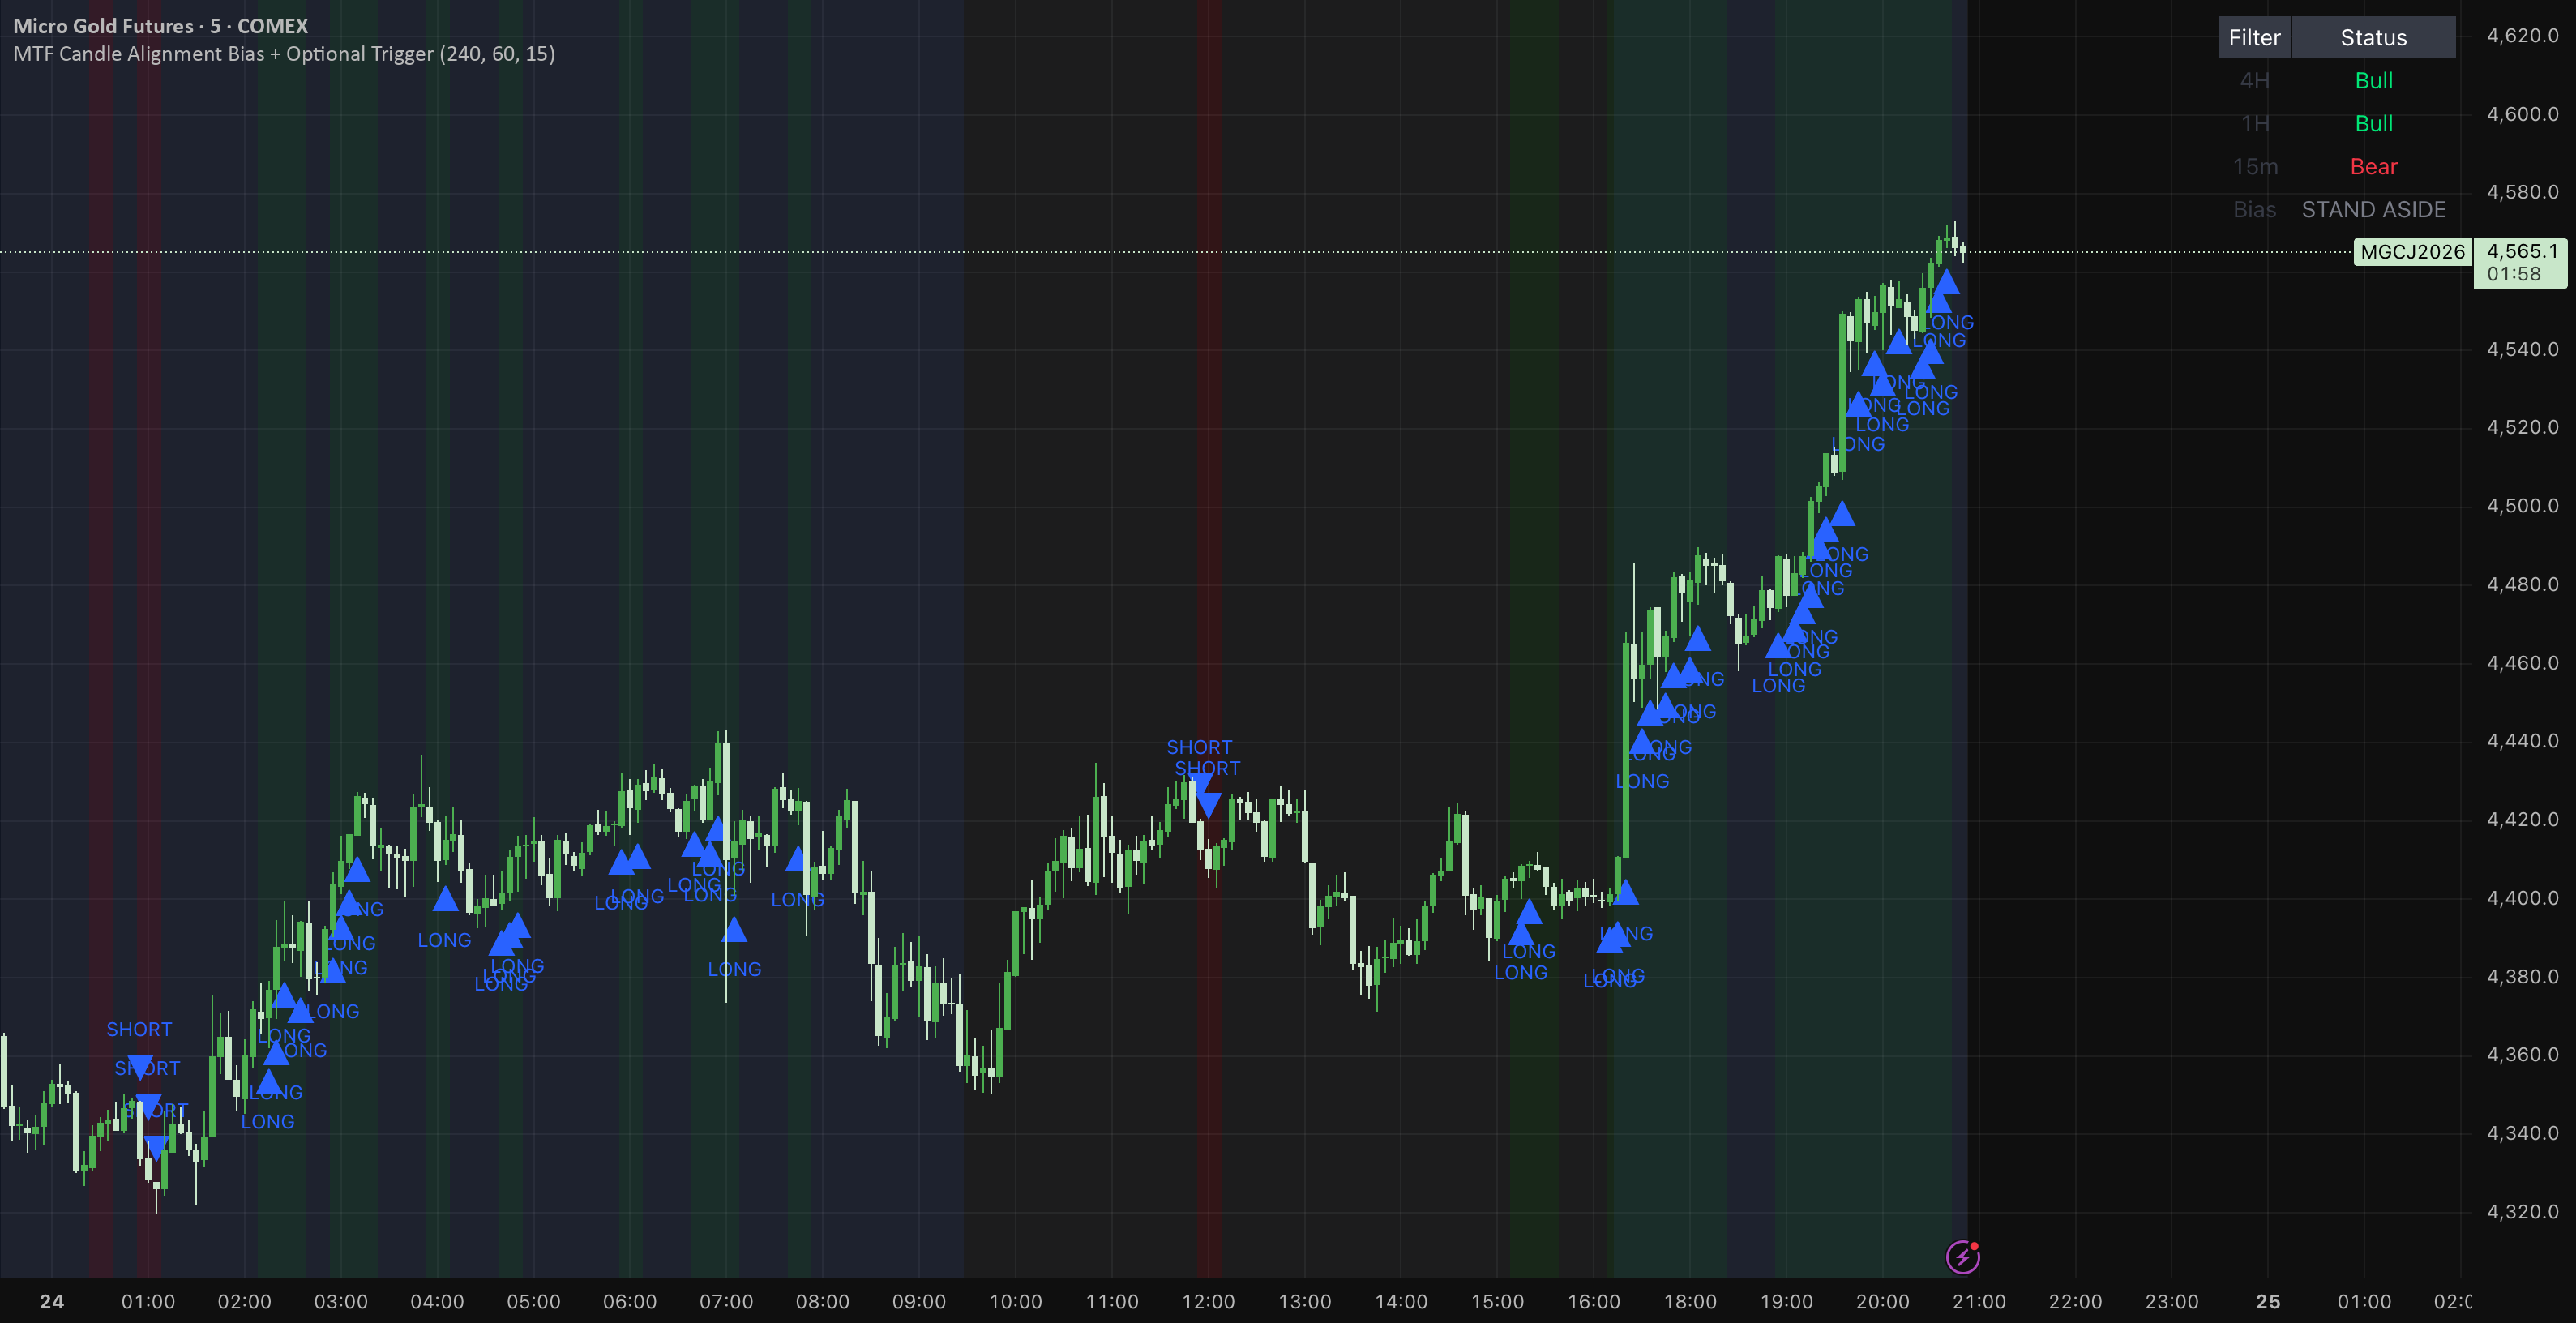Viewport: 2576px width, 1323px height.
Task: Click the 05:00 time axis label
Action: [x=533, y=1301]
